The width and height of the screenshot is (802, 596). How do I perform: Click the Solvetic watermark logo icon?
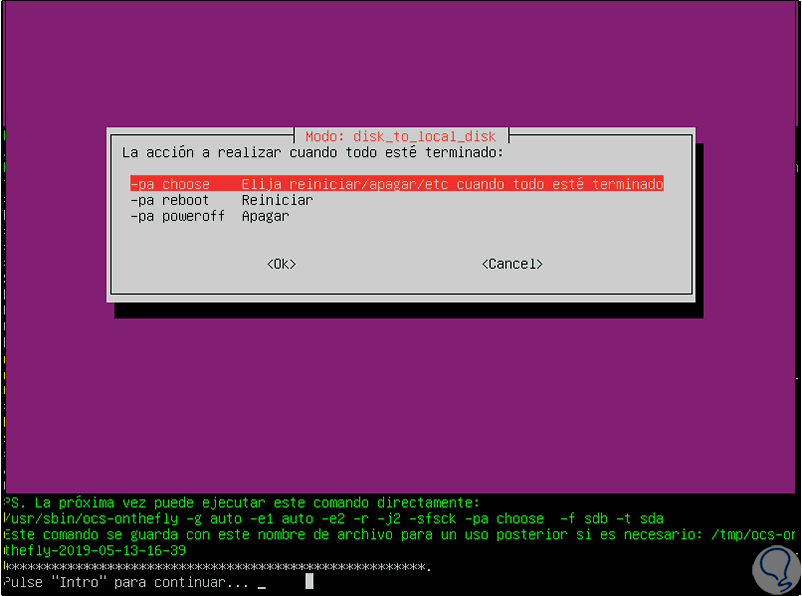click(776, 569)
